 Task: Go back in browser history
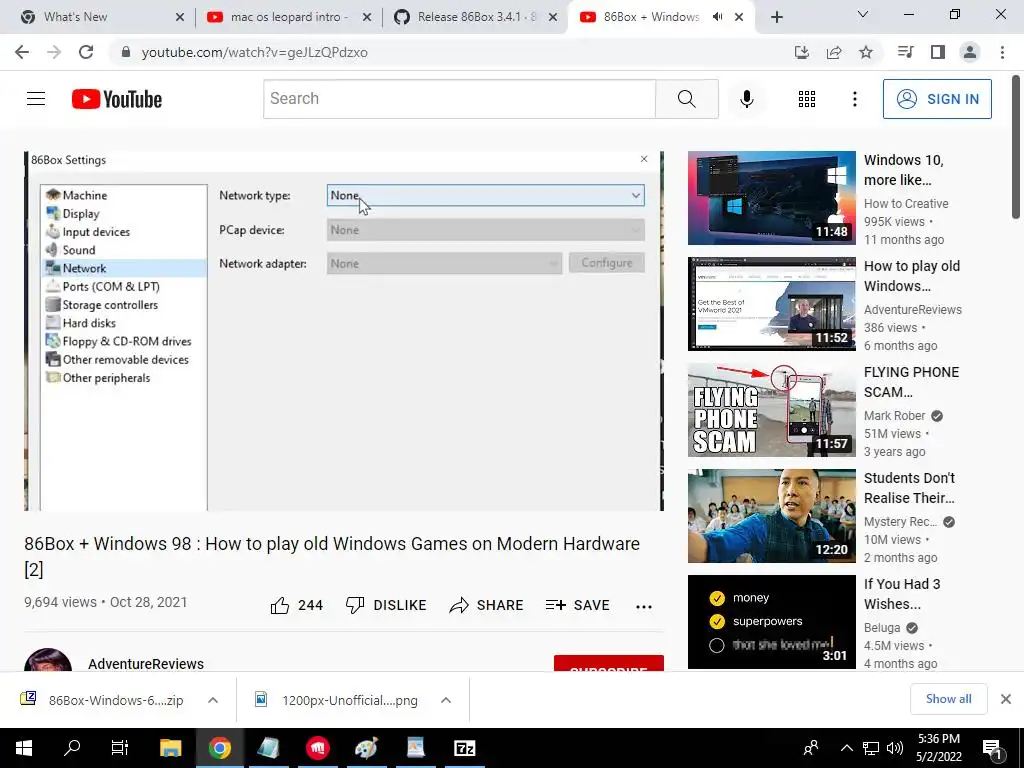tap(22, 52)
